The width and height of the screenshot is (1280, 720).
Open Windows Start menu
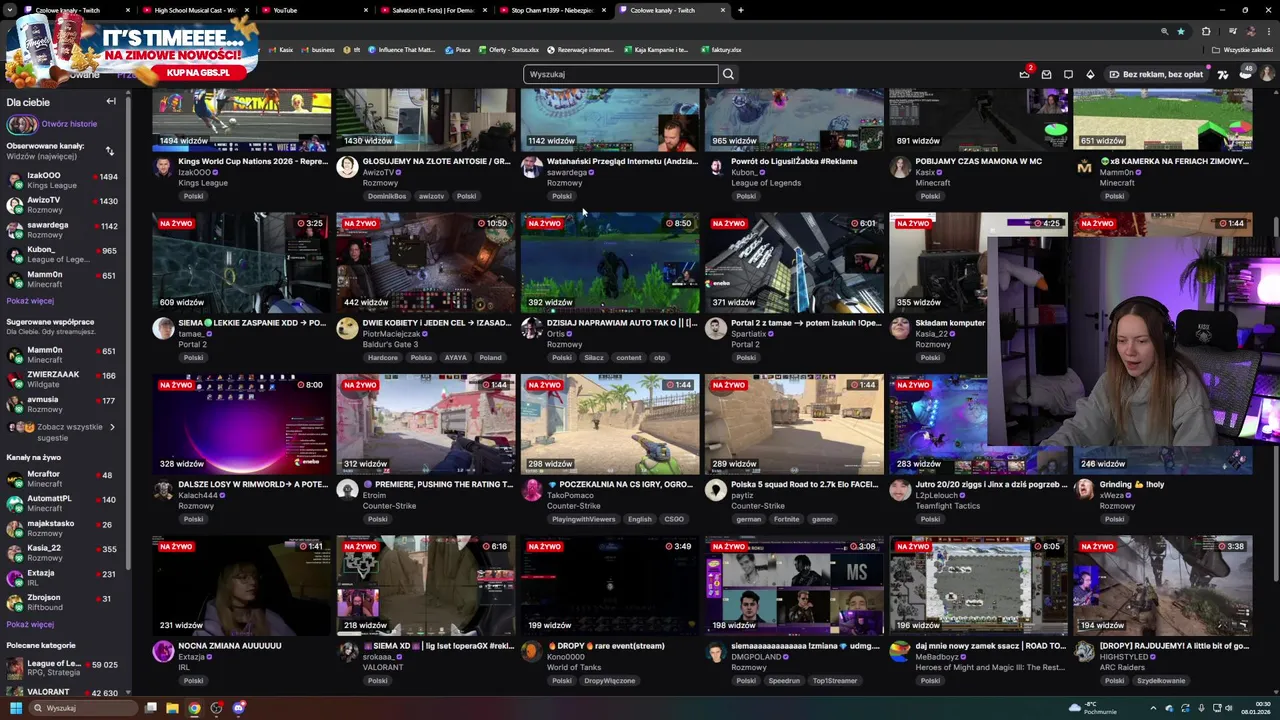pos(15,708)
